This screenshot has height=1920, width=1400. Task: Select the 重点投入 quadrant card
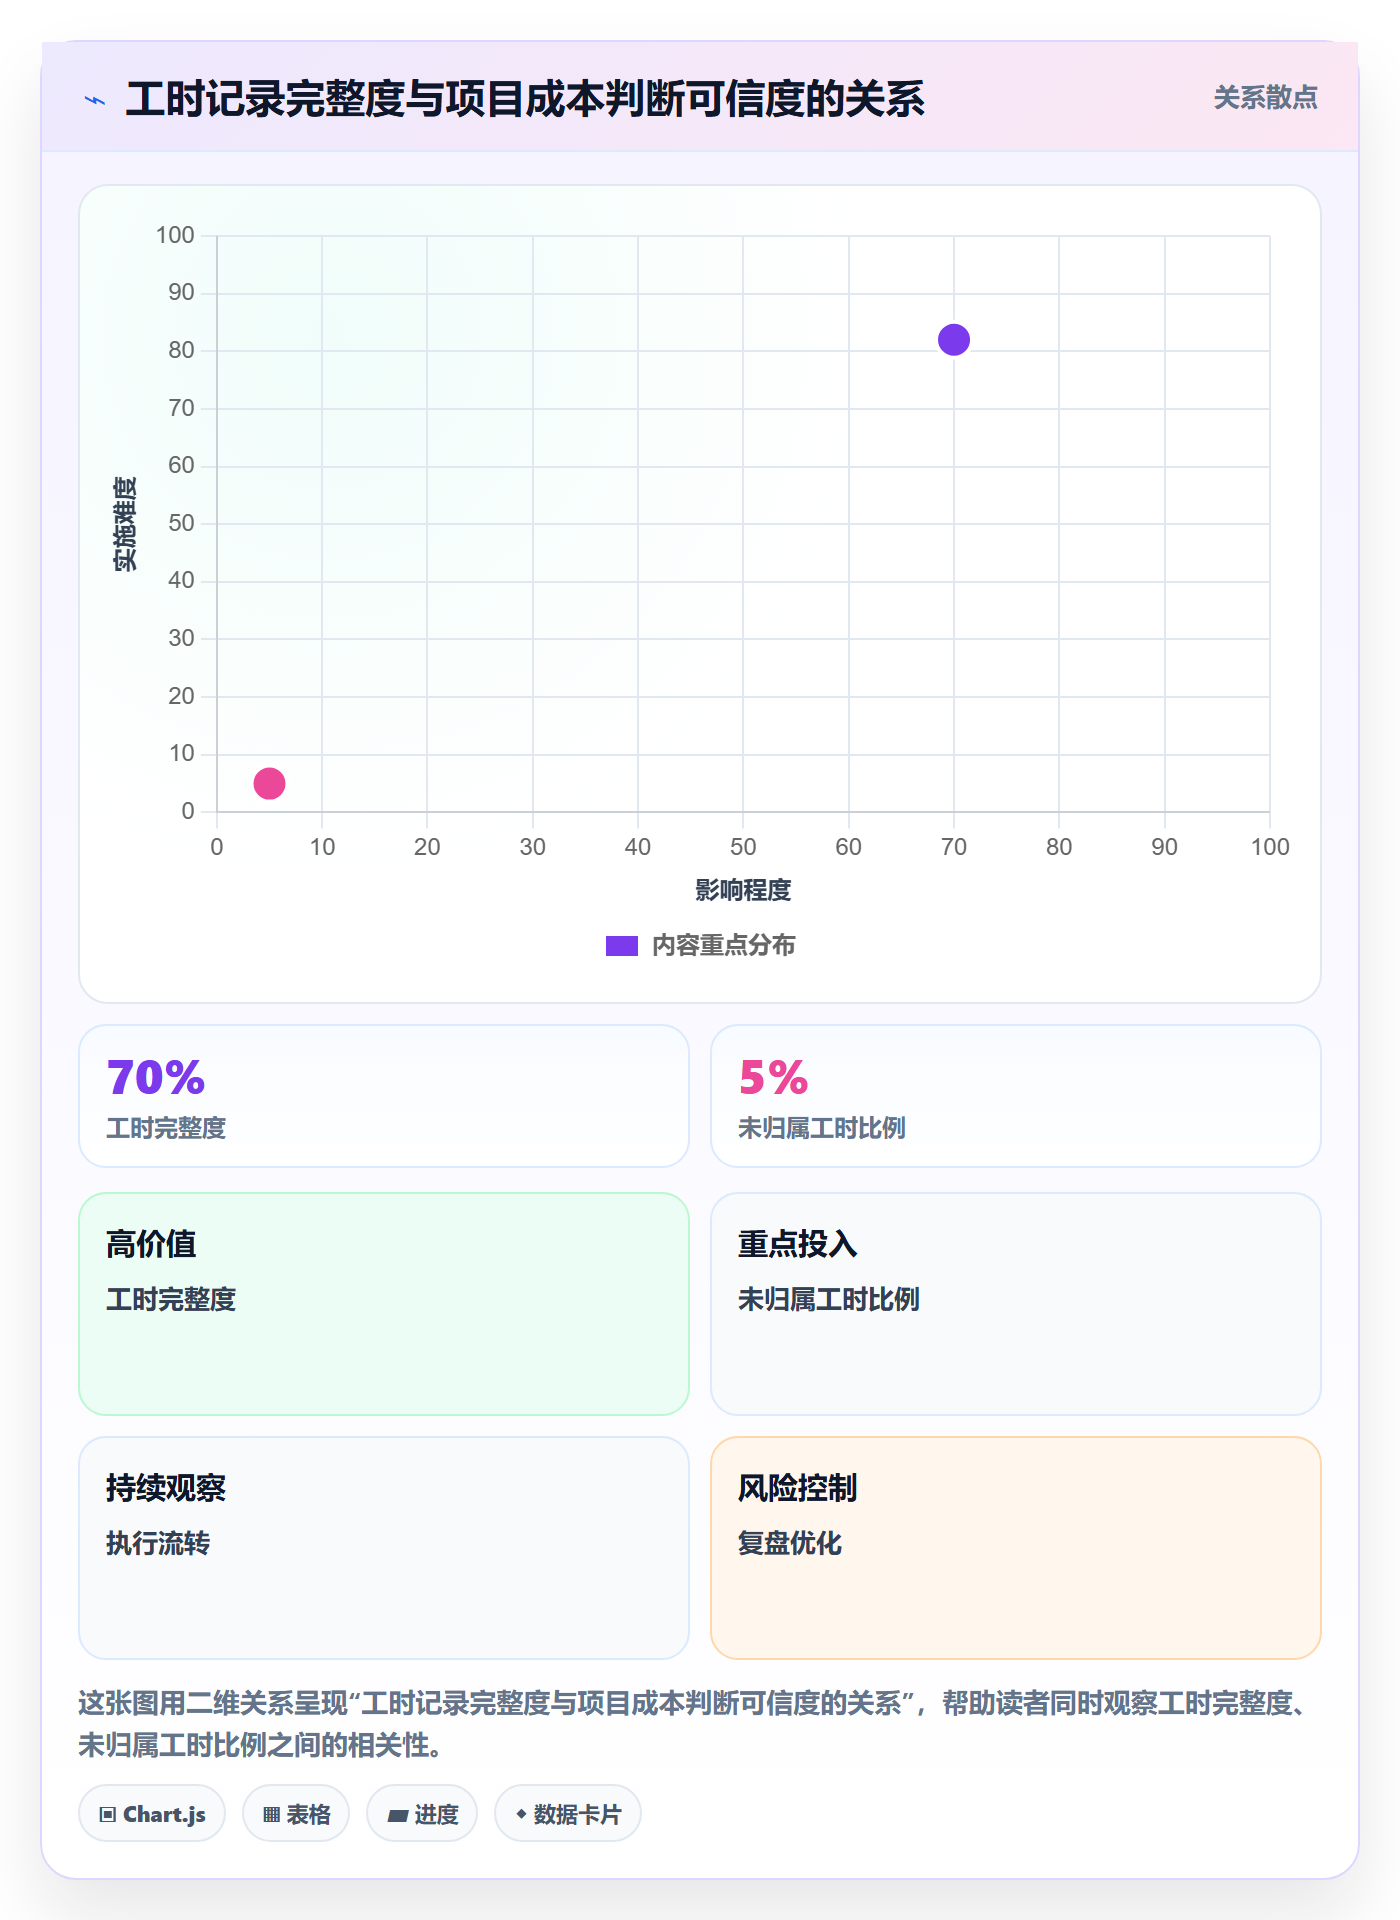[x=1016, y=1304]
